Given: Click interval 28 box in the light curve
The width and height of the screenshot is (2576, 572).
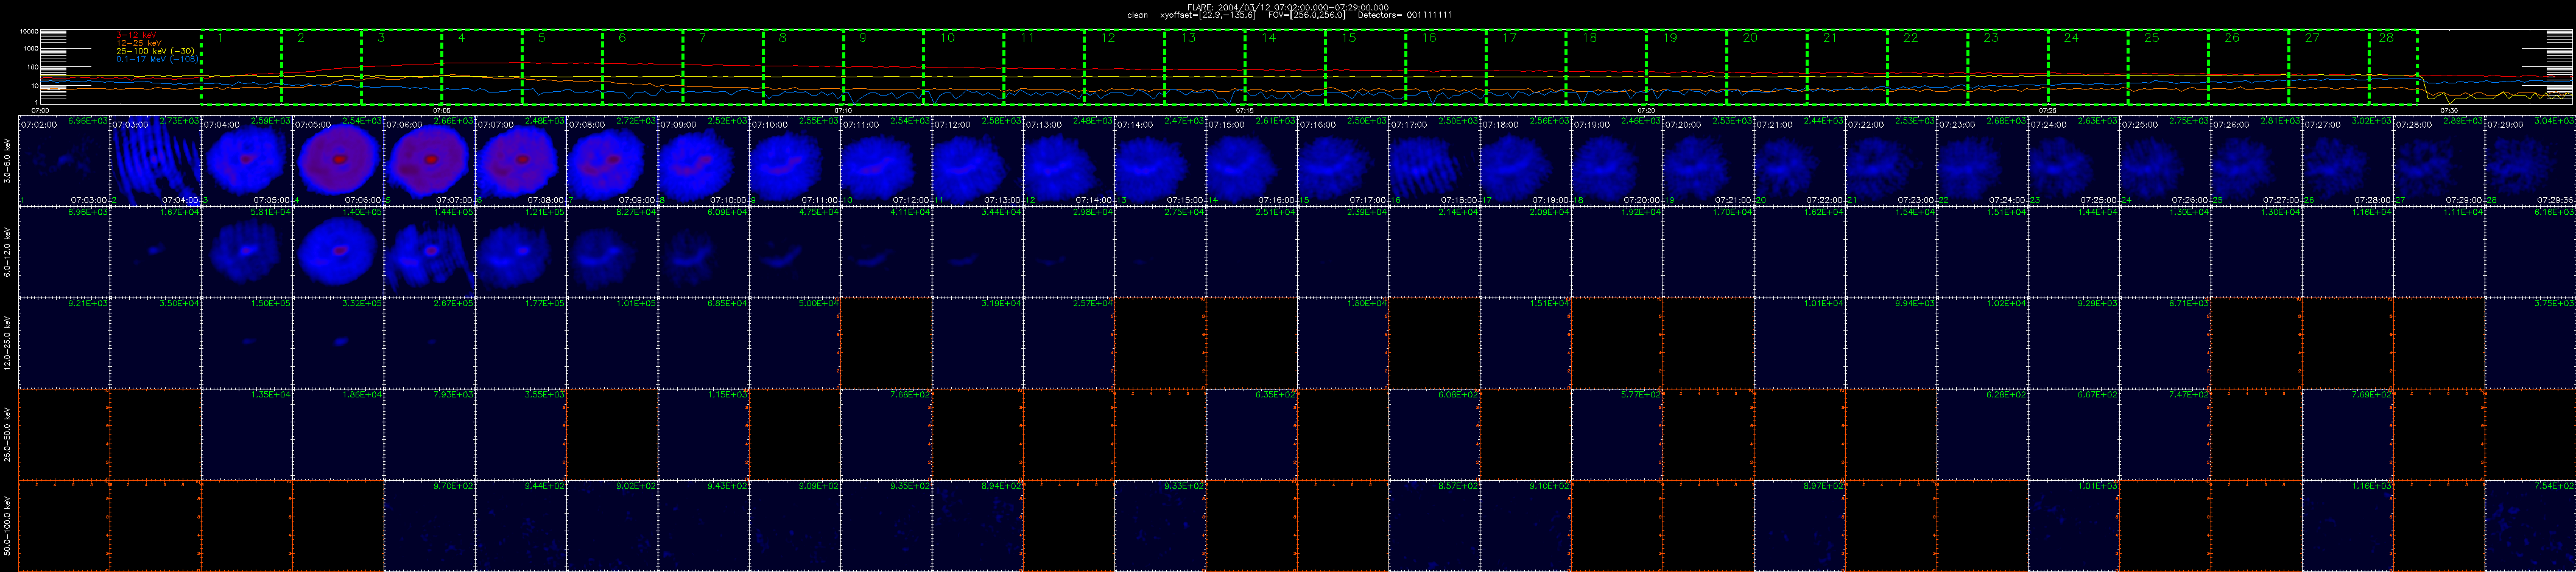Looking at the screenshot, I should coord(2393,67).
